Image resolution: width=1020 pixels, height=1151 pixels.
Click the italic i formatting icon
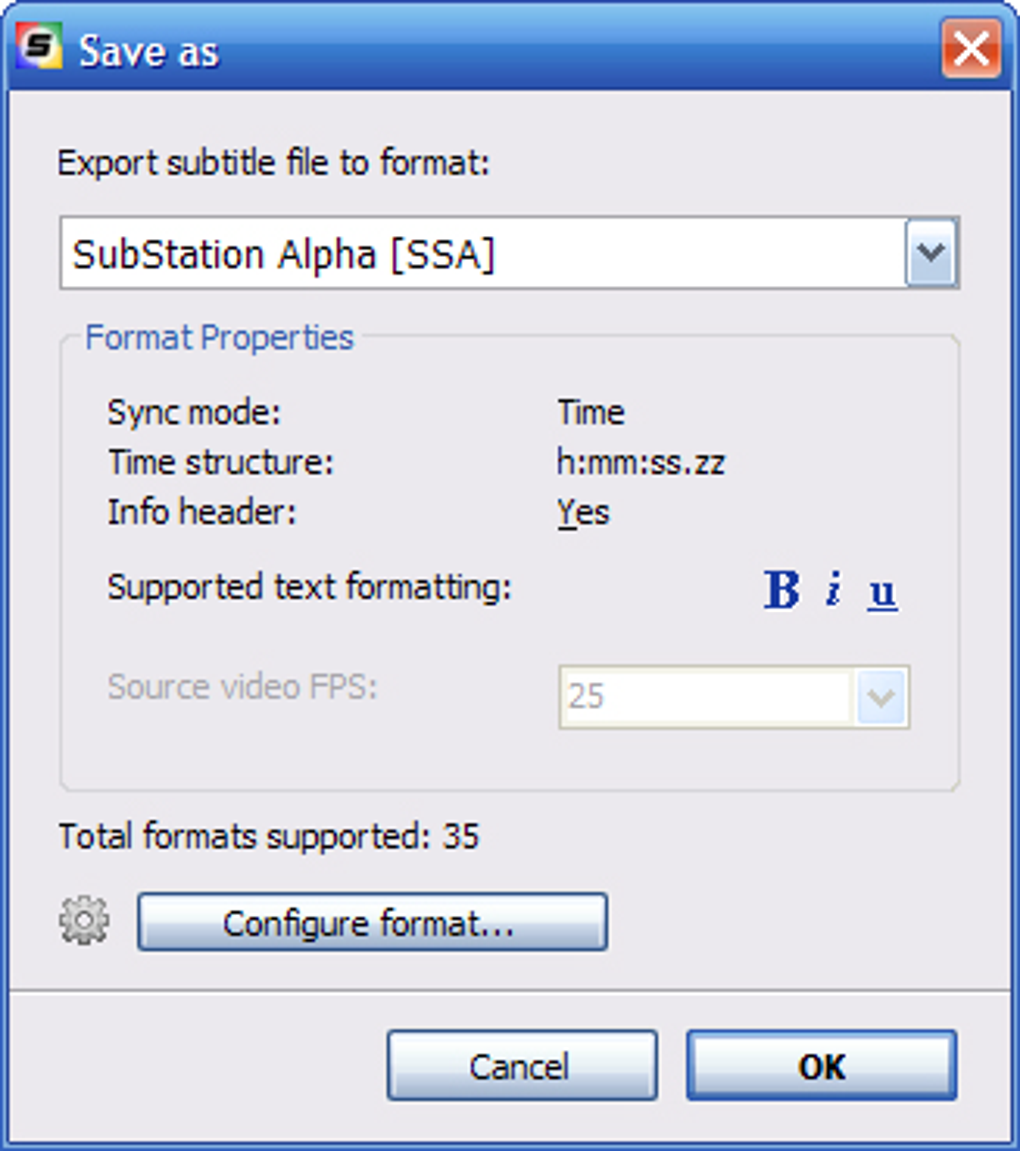pyautogui.click(x=832, y=590)
